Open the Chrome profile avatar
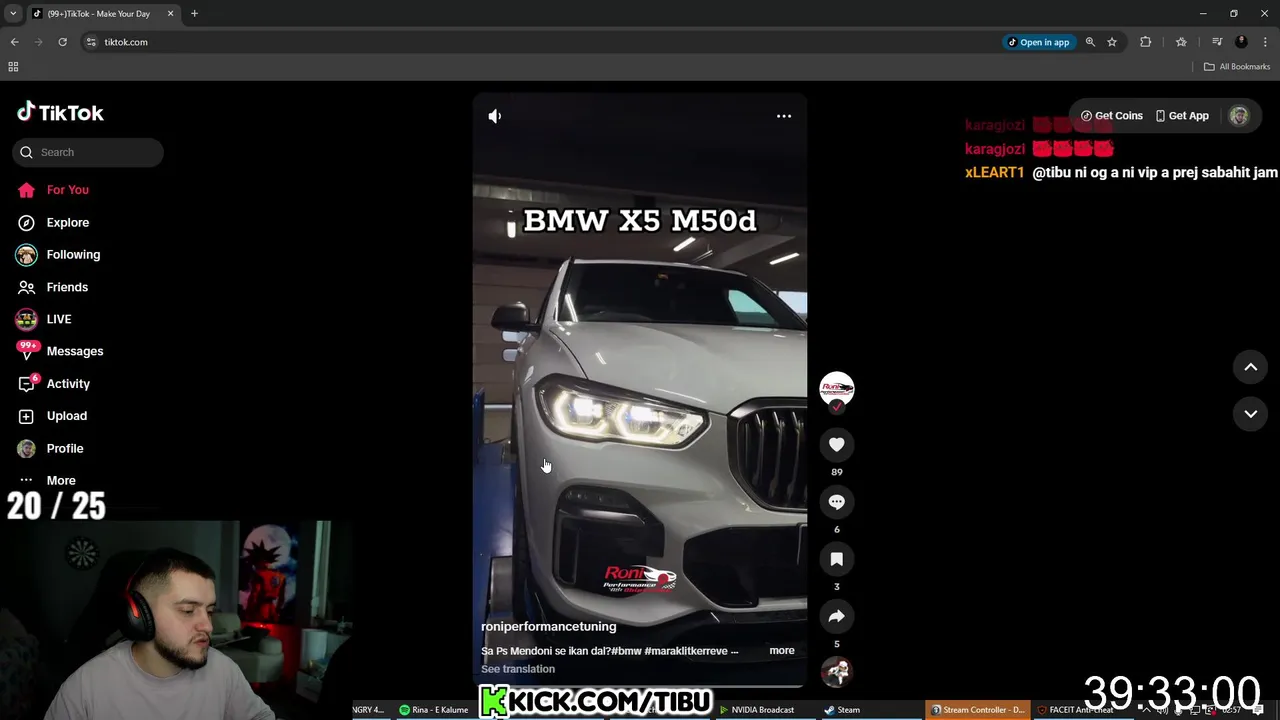The height and width of the screenshot is (720, 1280). point(1241,42)
